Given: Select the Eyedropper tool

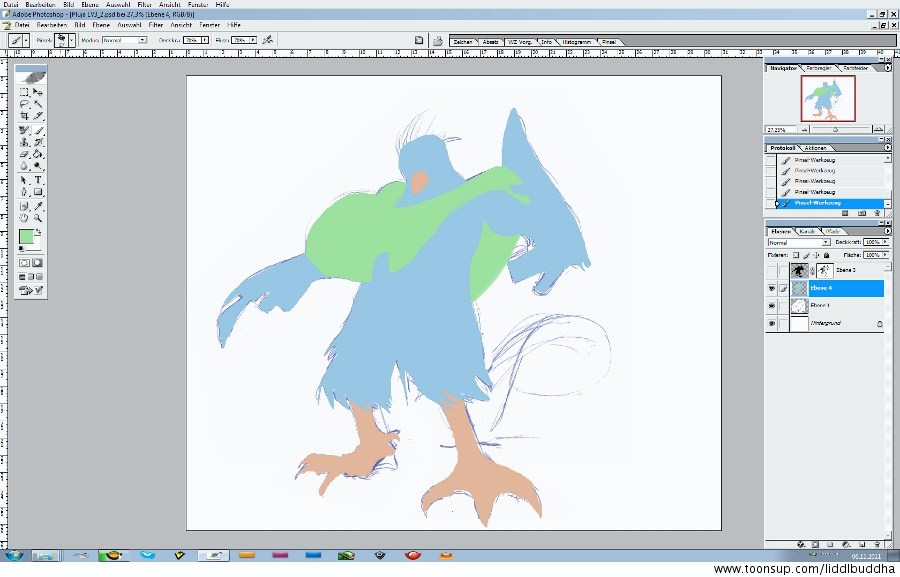Looking at the screenshot, I should (x=38, y=206).
